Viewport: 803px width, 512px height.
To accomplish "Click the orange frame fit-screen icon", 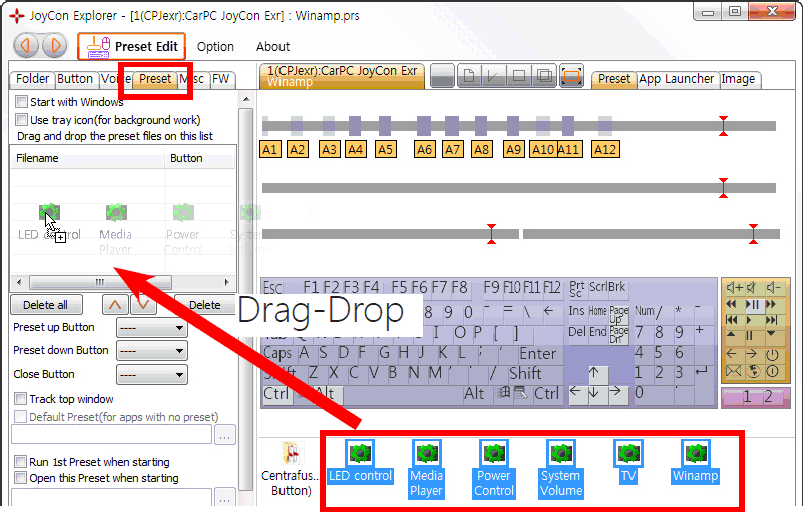I will (x=571, y=76).
